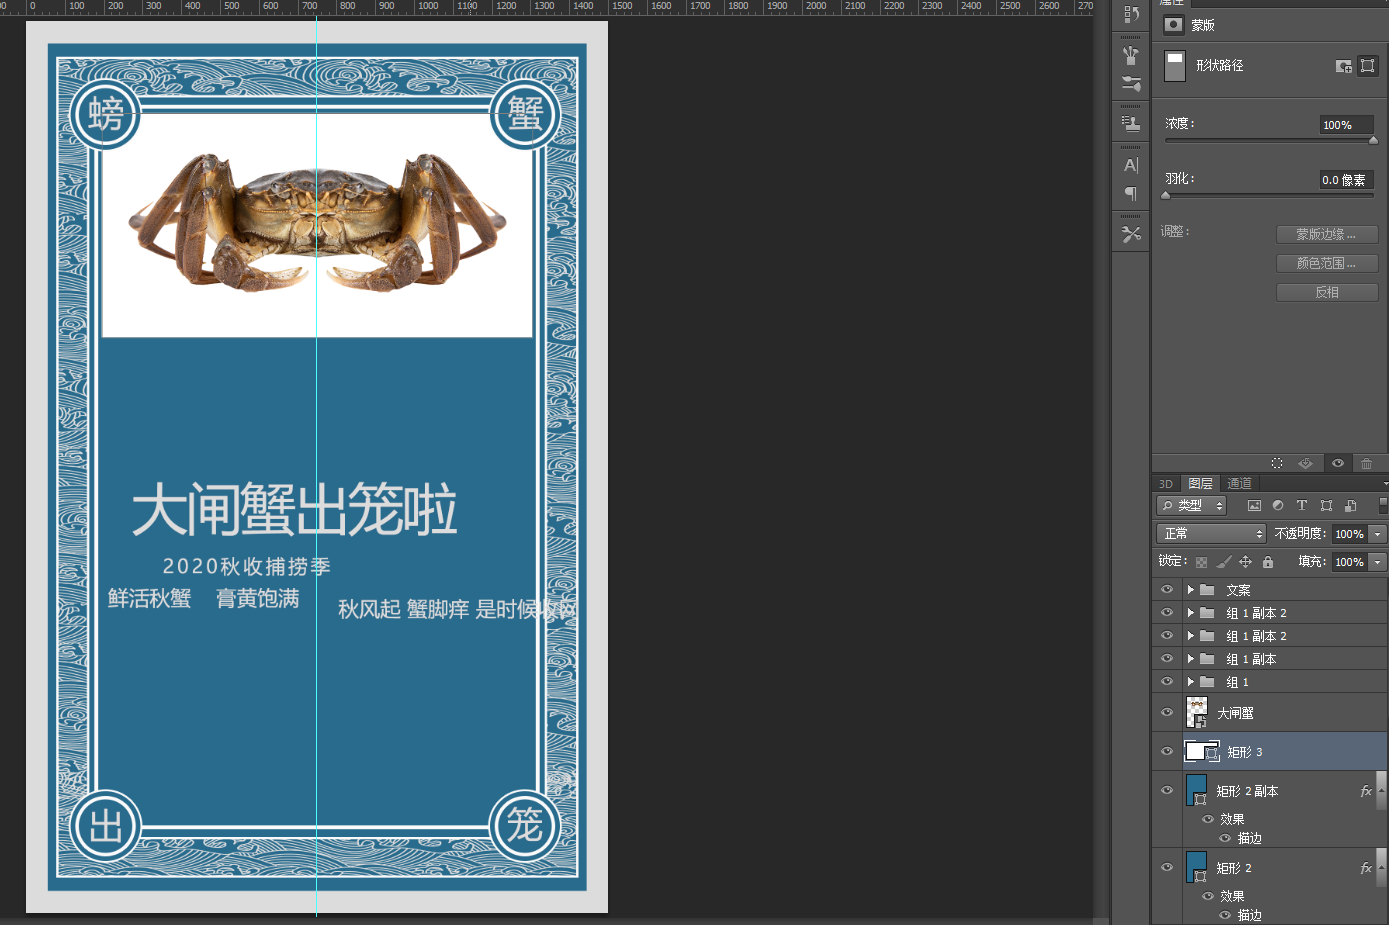This screenshot has height=925, width=1389.
Task: Delete the mask via trash icon in Properties
Action: coord(1366,462)
